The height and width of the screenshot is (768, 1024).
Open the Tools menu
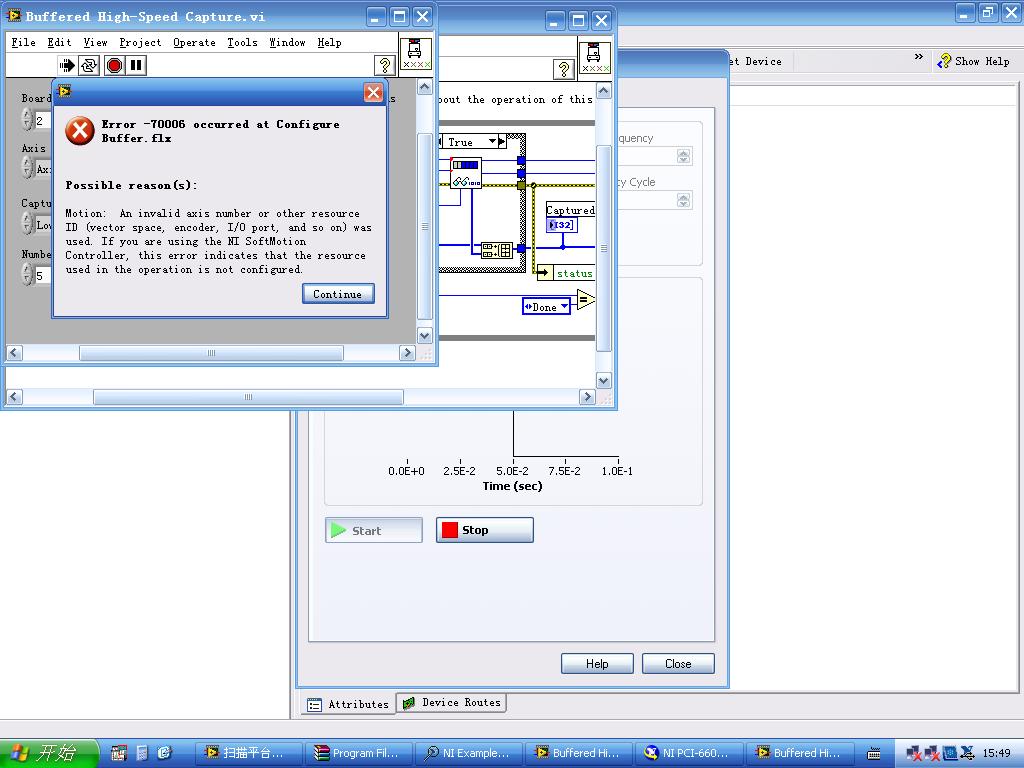pyautogui.click(x=242, y=42)
